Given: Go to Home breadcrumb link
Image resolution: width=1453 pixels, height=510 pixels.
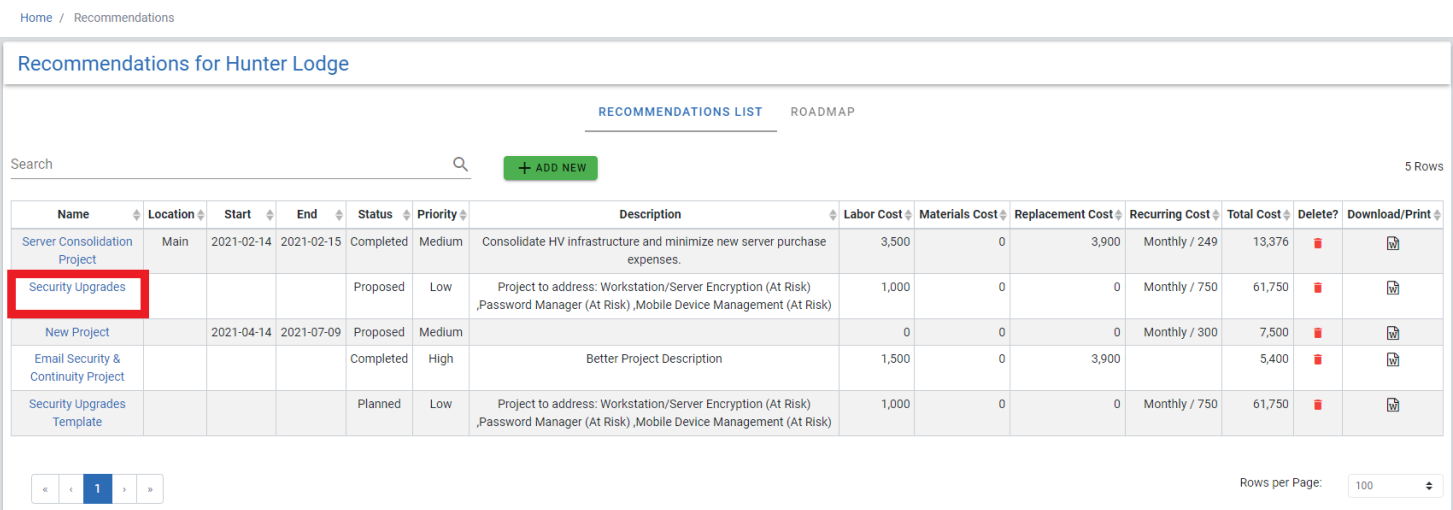Looking at the screenshot, I should pyautogui.click(x=36, y=18).
